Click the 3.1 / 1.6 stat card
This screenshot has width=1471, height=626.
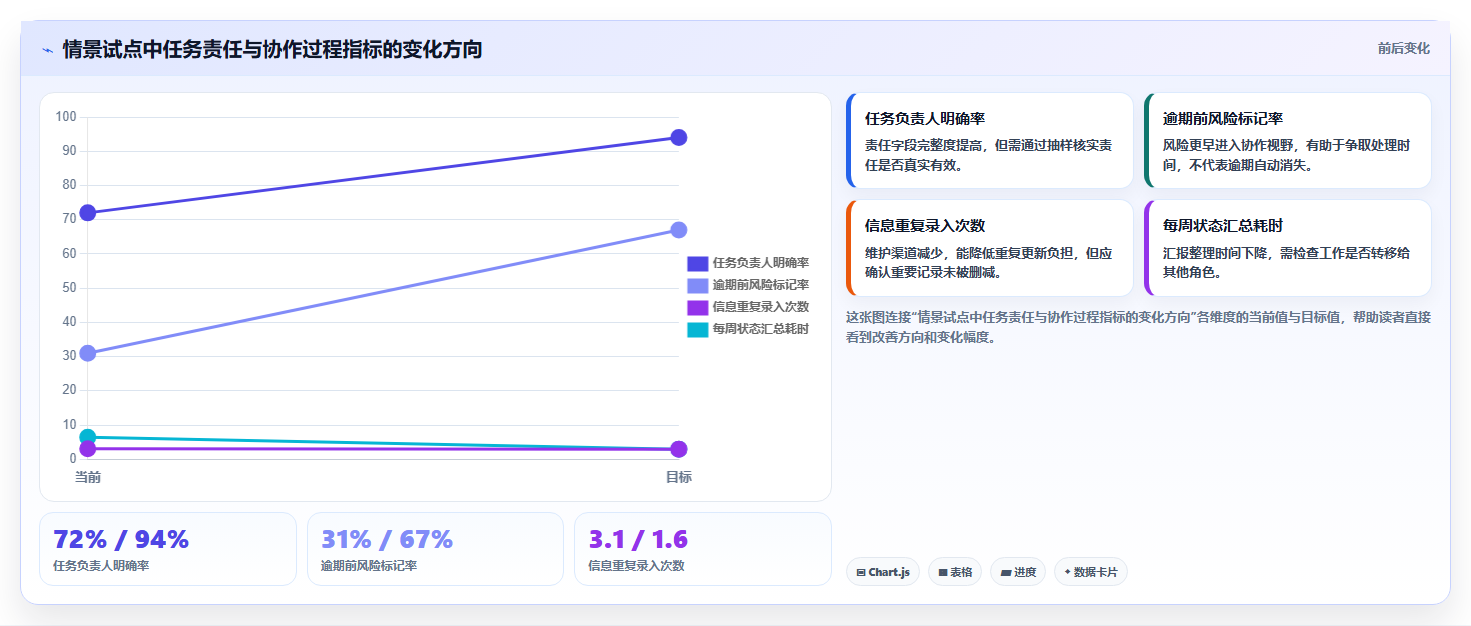click(703, 549)
